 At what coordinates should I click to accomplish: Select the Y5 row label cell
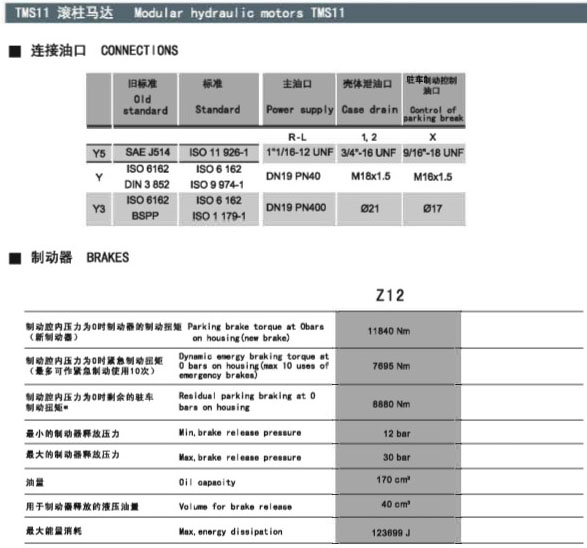pyautogui.click(x=99, y=153)
